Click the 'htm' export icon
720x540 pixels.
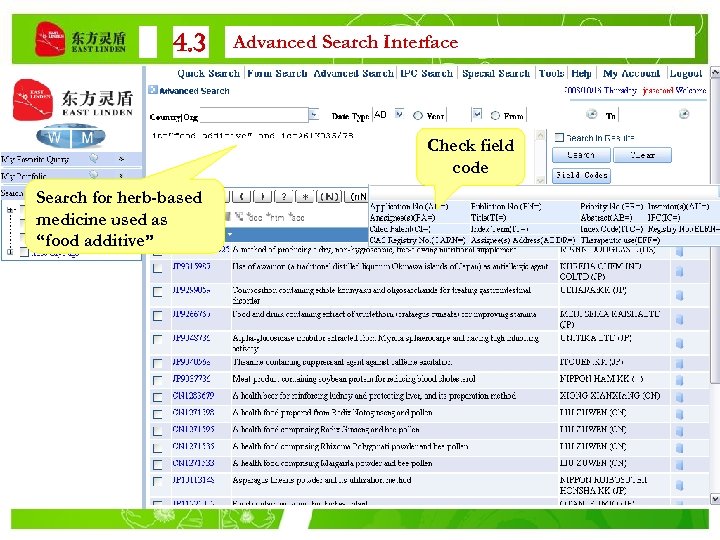277,217
